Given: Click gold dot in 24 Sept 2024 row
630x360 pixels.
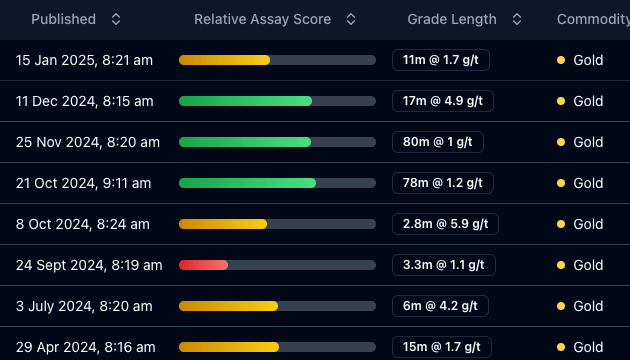Looking at the screenshot, I should 561,265.
